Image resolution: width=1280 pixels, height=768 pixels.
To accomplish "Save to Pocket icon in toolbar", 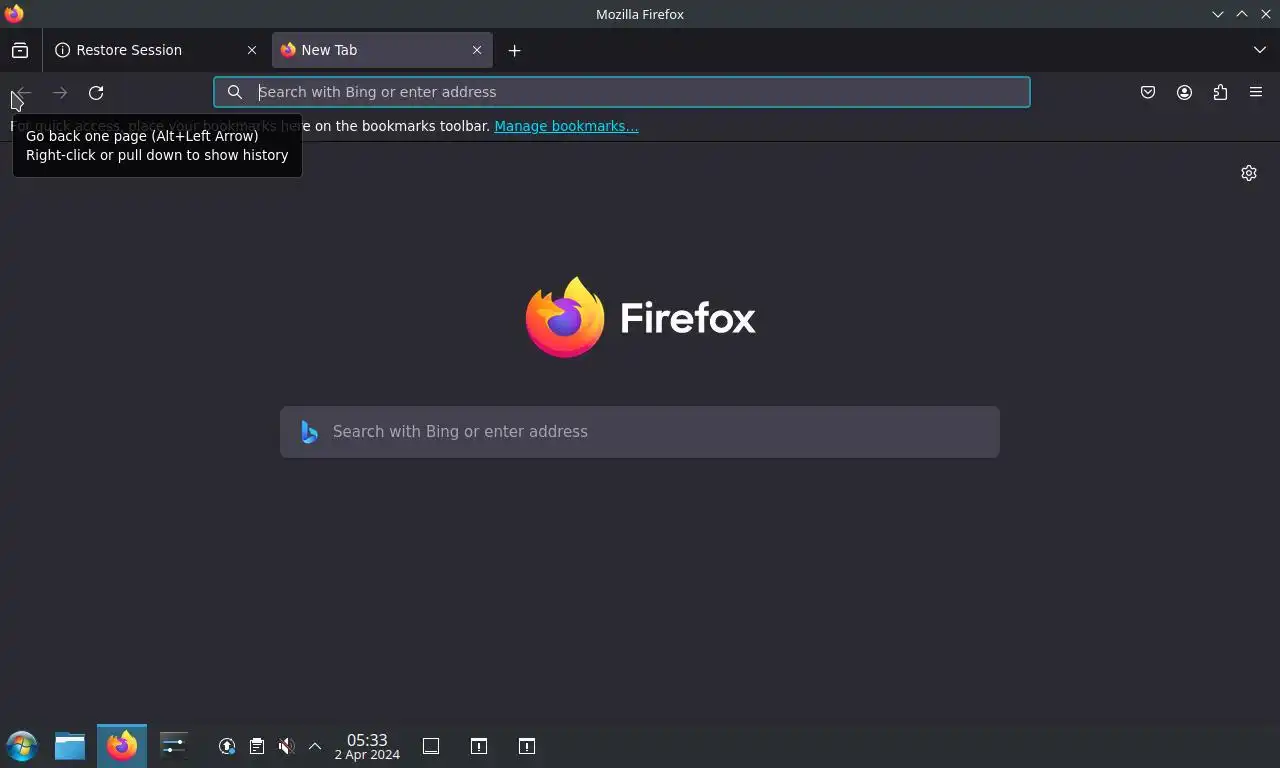I will (x=1148, y=92).
